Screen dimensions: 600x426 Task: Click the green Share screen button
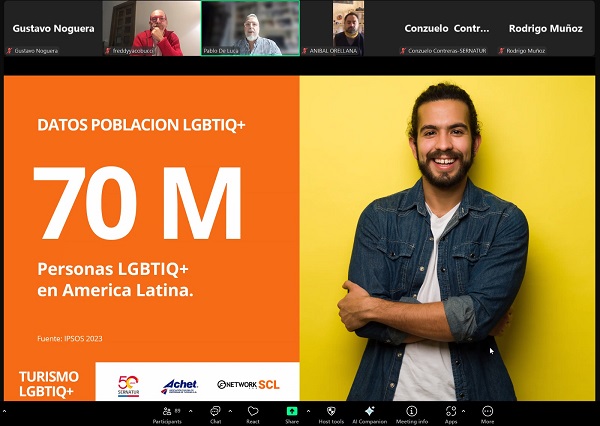click(x=292, y=412)
